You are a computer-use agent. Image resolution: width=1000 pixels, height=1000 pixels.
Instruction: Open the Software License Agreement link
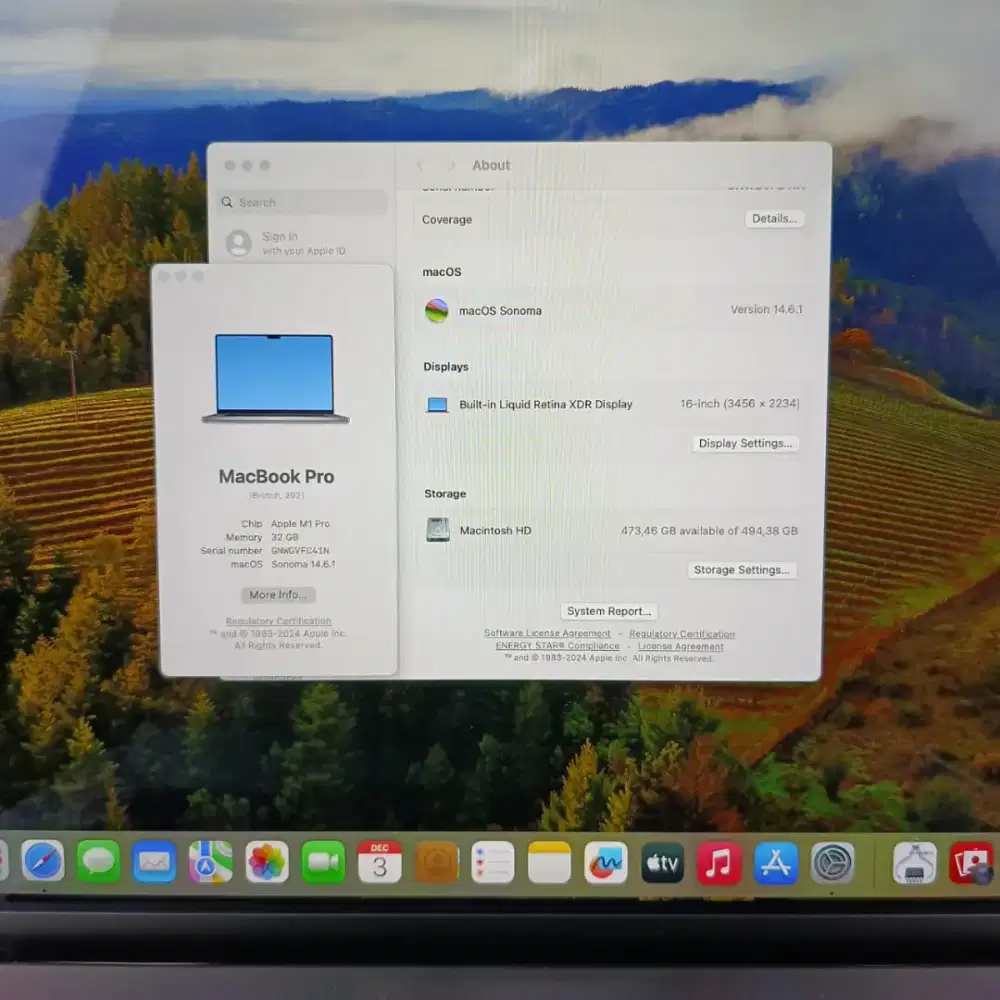pyautogui.click(x=547, y=633)
